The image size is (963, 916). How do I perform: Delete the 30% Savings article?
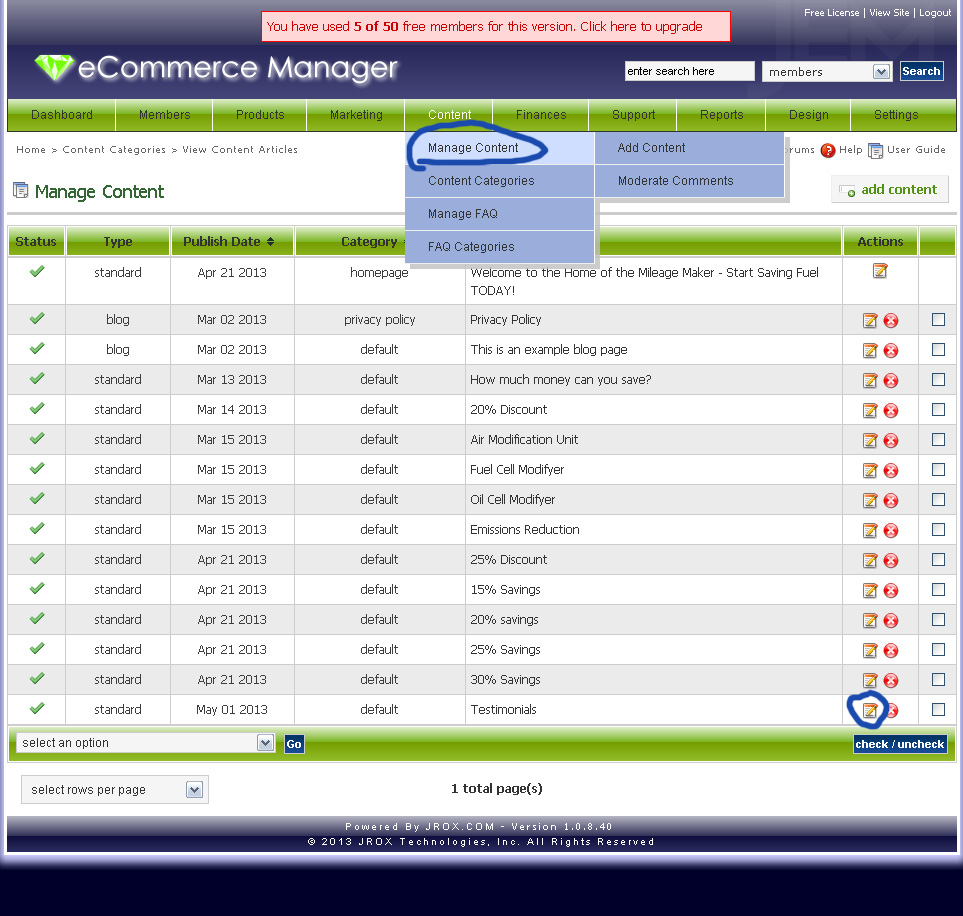tap(891, 680)
